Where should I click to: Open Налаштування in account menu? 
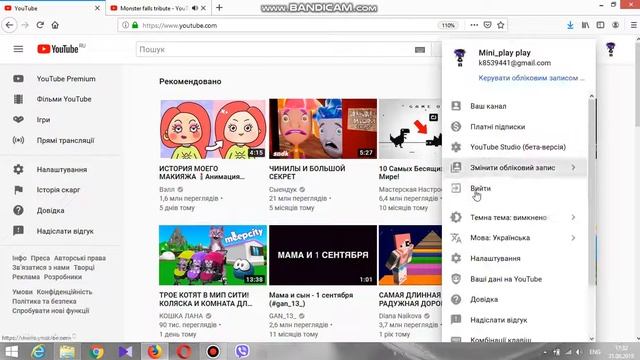click(x=515, y=258)
